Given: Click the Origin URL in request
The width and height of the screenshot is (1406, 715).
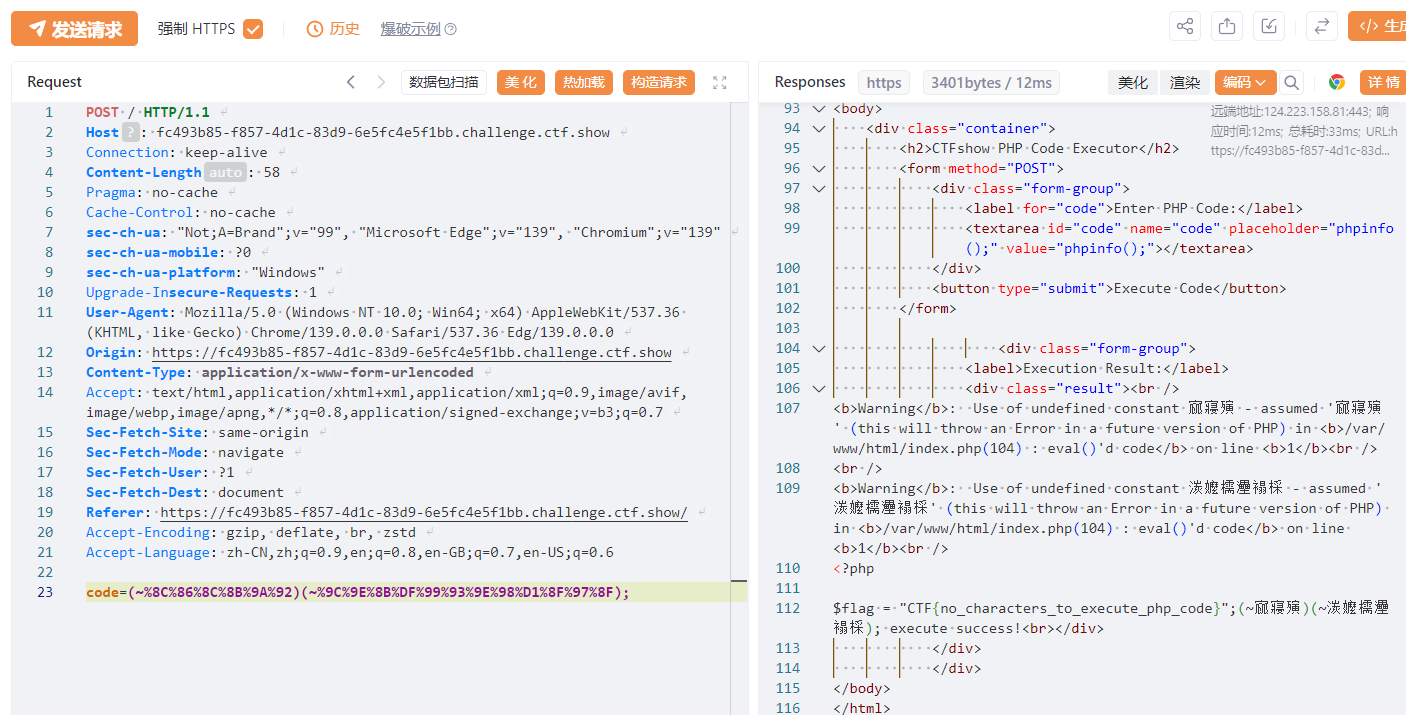Looking at the screenshot, I should point(412,352).
